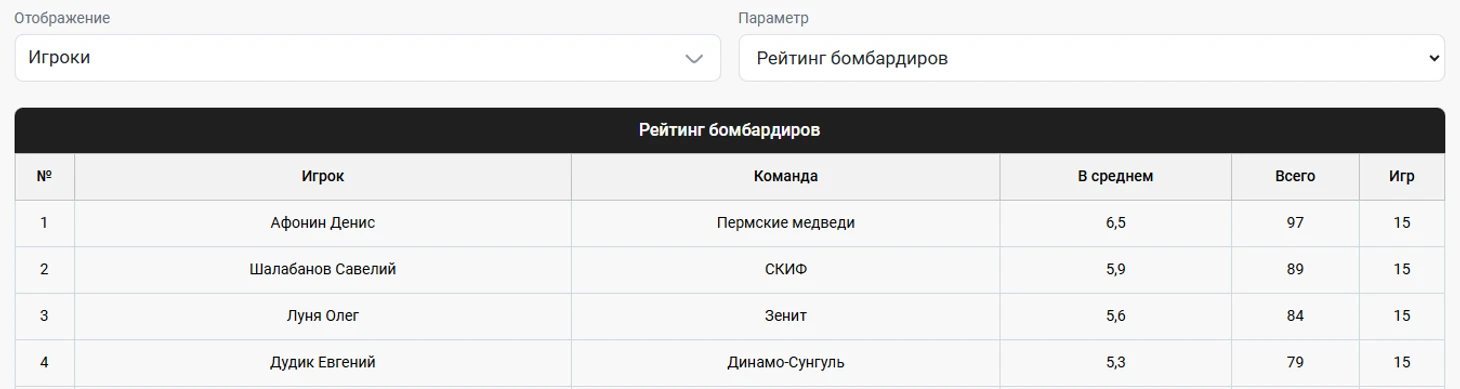Click the Игрок column header

[323, 176]
